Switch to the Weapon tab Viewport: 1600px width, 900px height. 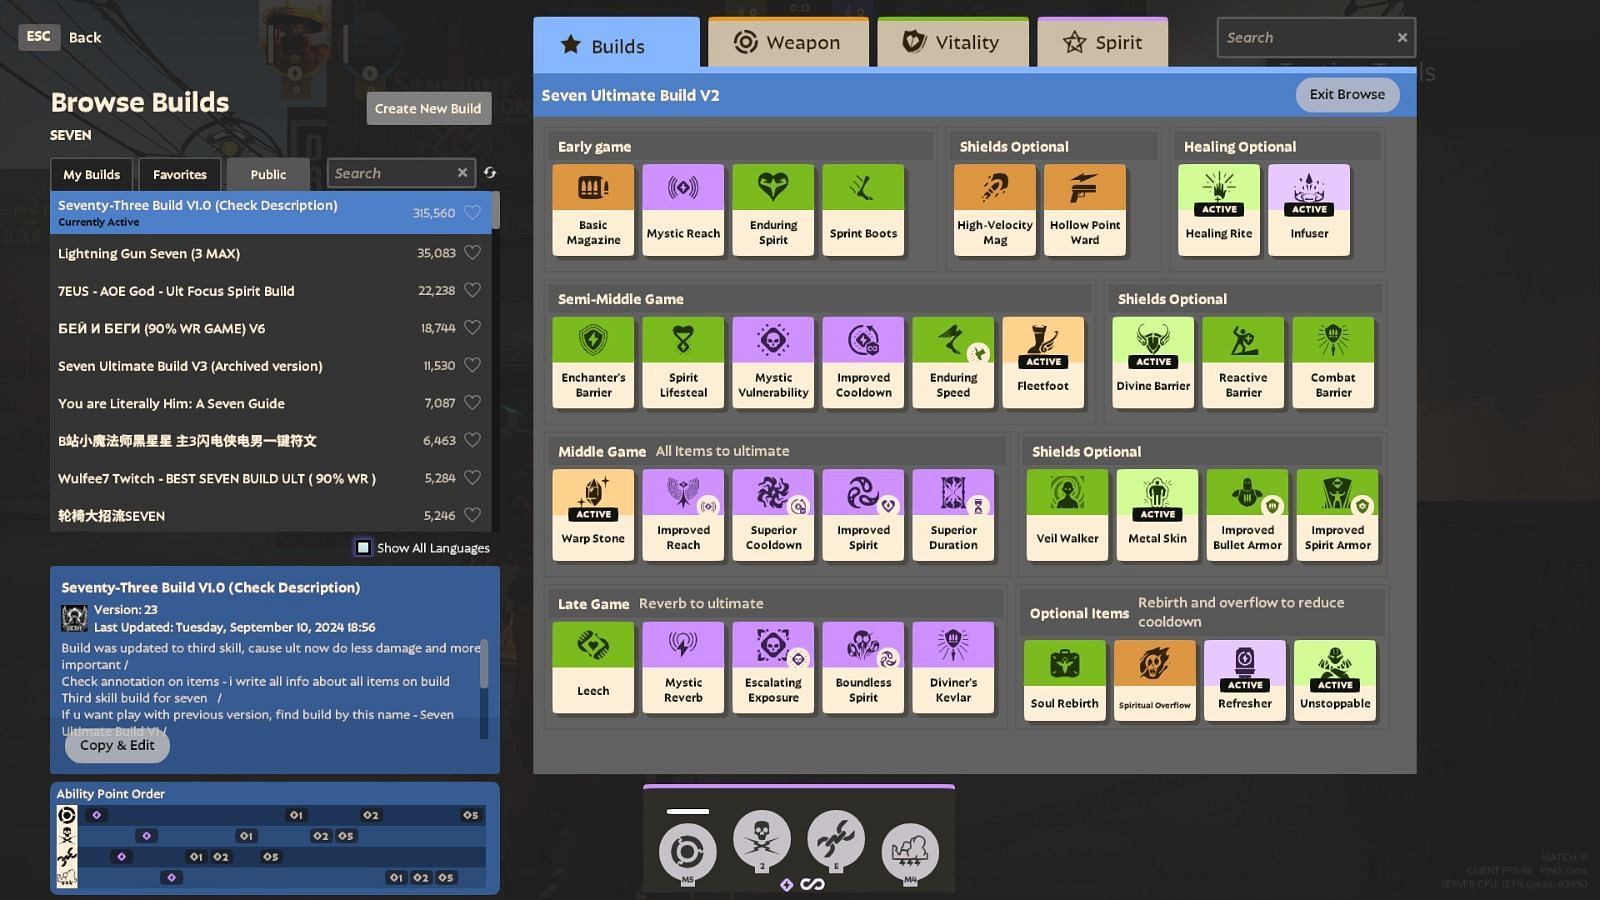click(788, 42)
